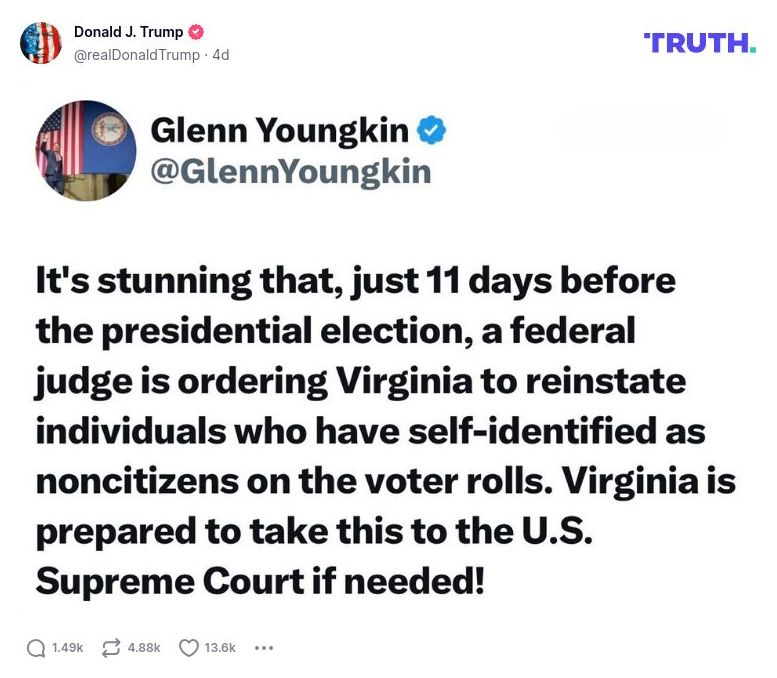Click the @realDonaldTrump handle
Viewport: 777px width, 678px height.
pyautogui.click(x=137, y=55)
